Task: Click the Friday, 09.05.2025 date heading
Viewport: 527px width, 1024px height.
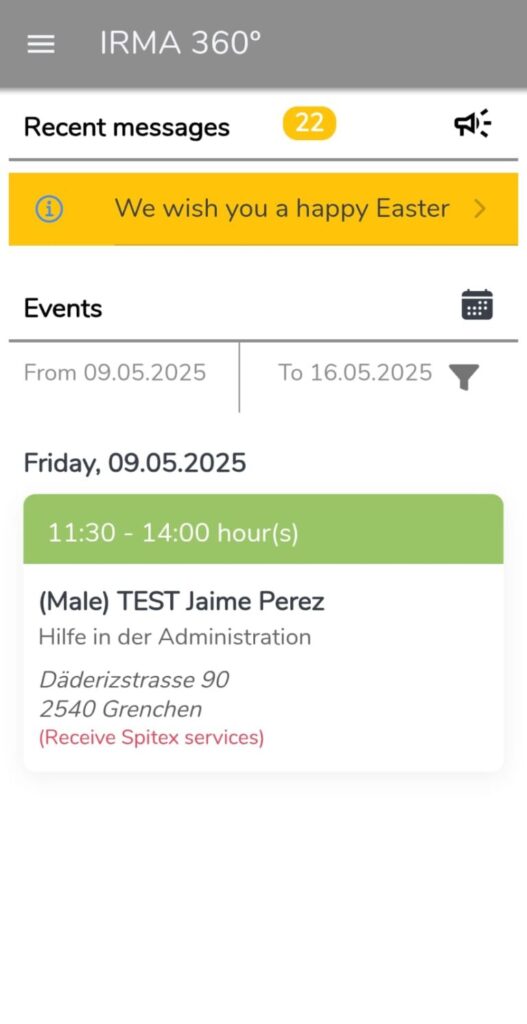Action: pyautogui.click(x=135, y=463)
